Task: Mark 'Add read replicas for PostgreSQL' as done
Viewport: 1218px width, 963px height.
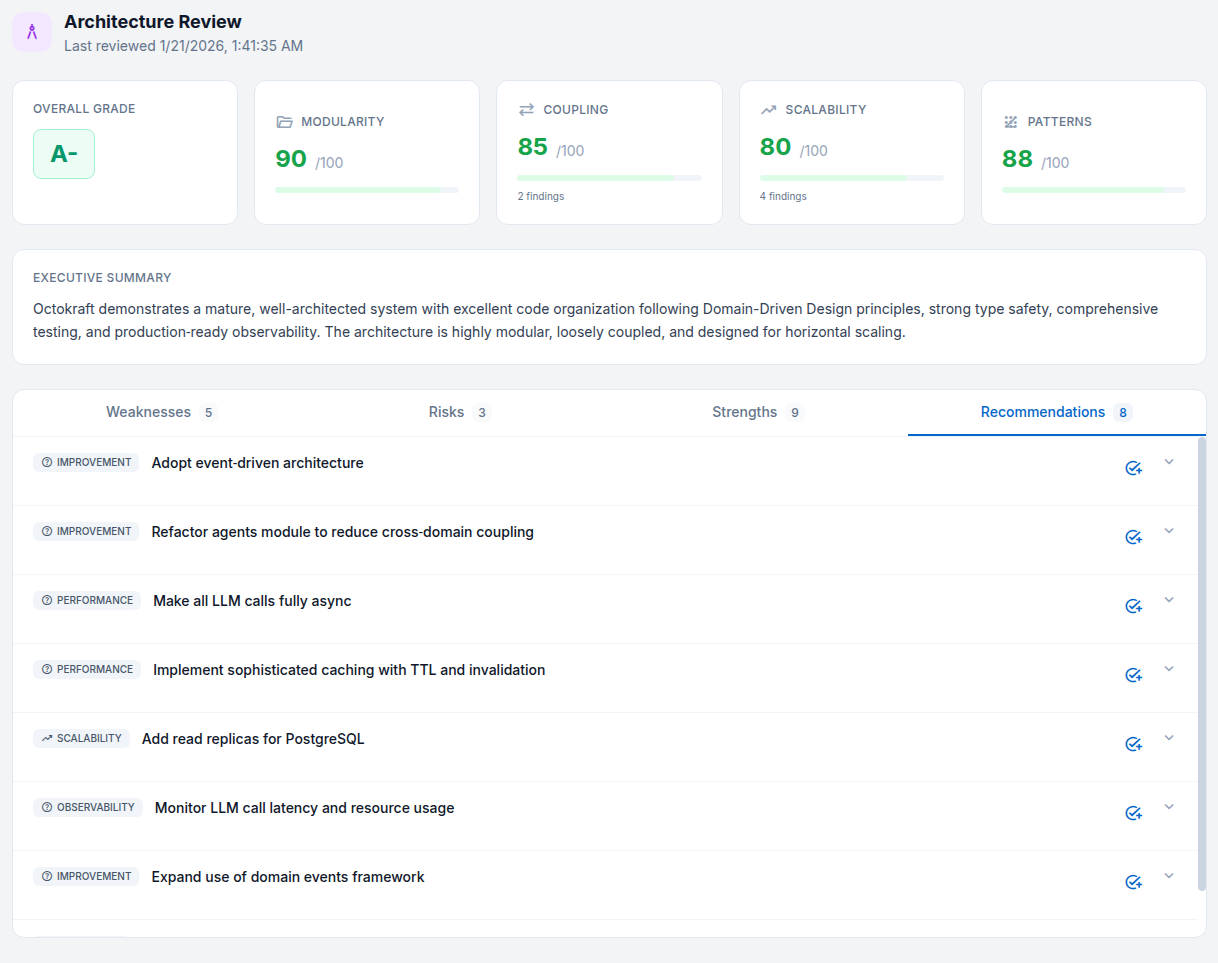Action: click(1133, 743)
